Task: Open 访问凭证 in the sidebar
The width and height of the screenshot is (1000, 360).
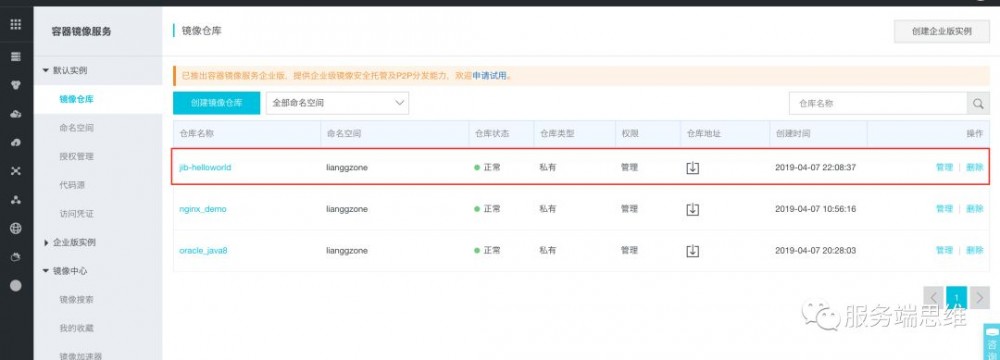Action: (x=77, y=214)
